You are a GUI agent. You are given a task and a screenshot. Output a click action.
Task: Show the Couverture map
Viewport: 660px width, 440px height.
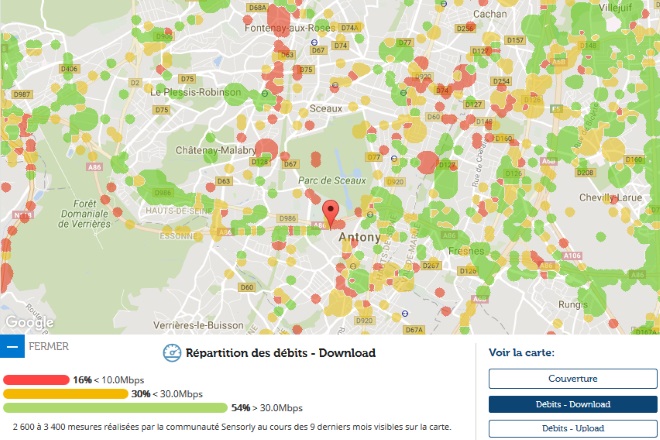coord(572,379)
